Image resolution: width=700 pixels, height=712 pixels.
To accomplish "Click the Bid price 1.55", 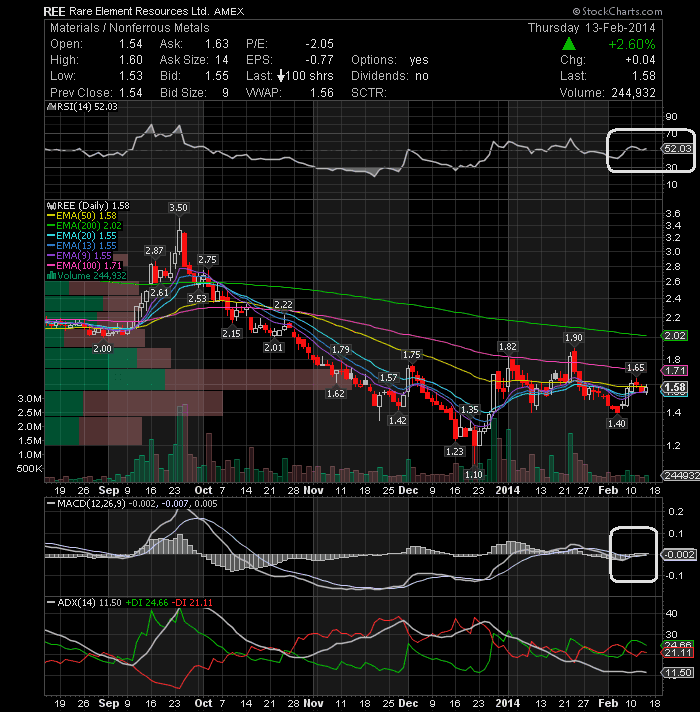I will pos(217,76).
